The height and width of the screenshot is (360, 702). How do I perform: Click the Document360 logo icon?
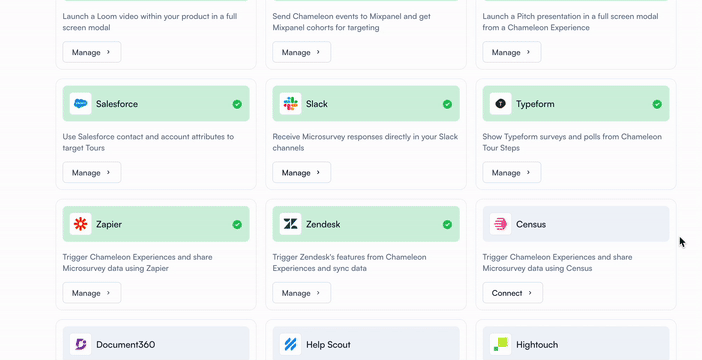coord(81,344)
